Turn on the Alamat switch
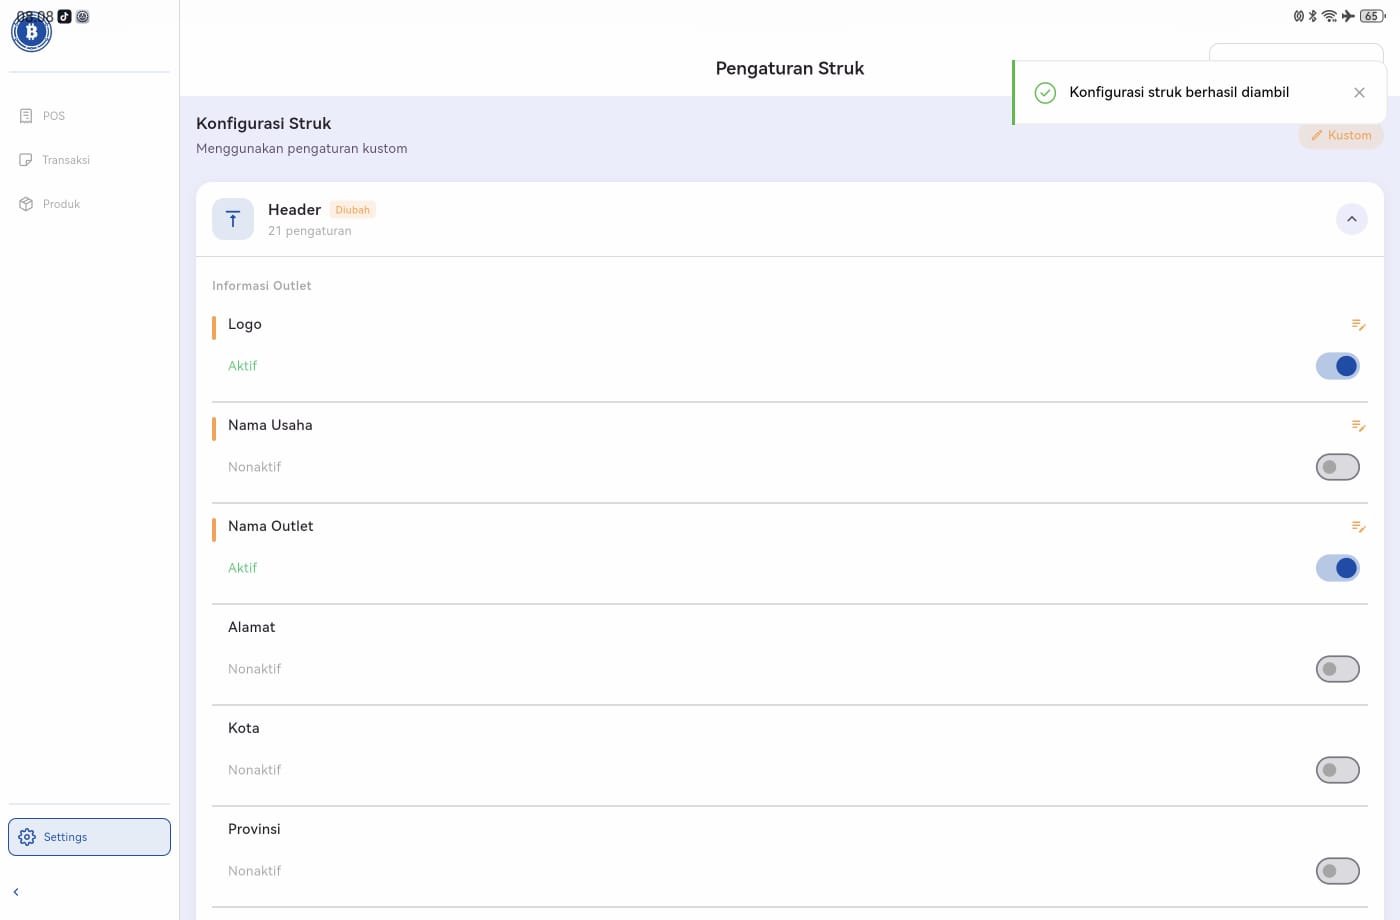This screenshot has width=1400, height=920. [1337, 668]
